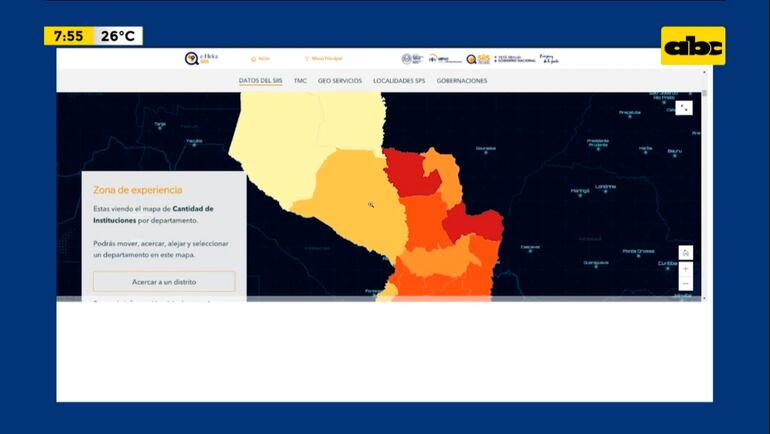Go to the GOBERNACIONES tab

click(462, 80)
